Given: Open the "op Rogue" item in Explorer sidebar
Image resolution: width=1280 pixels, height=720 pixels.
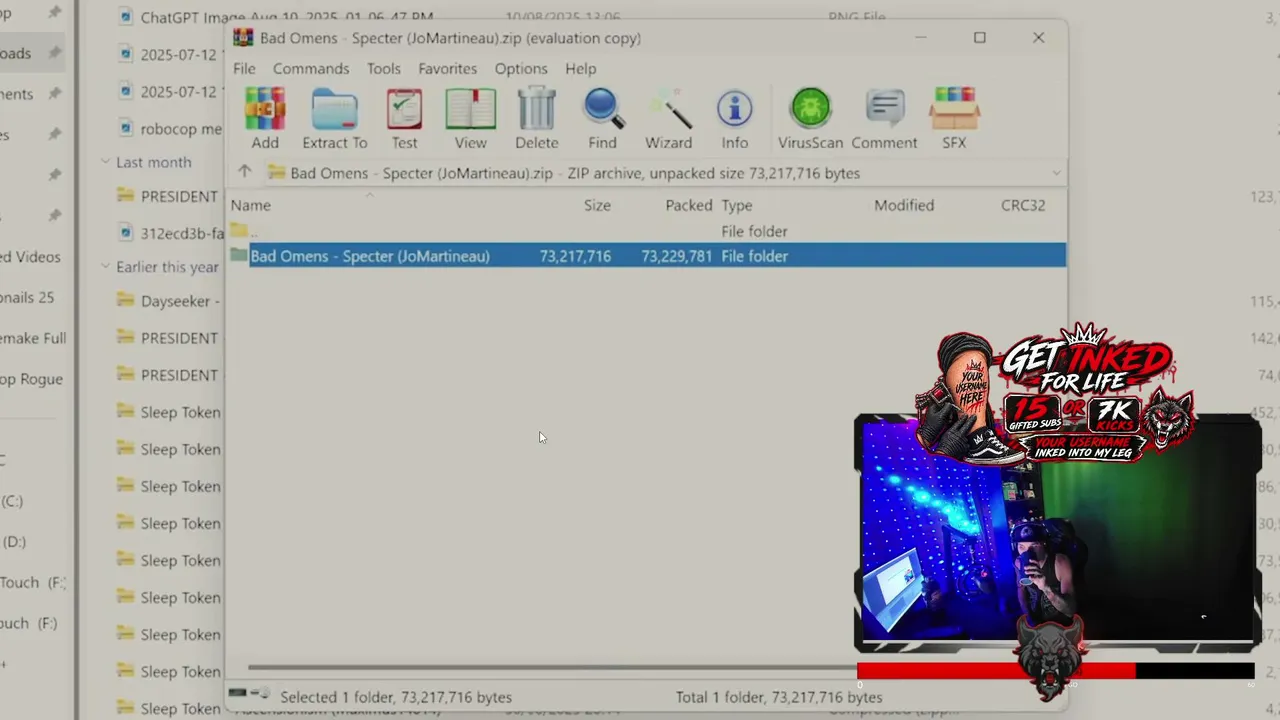Looking at the screenshot, I should pyautogui.click(x=32, y=379).
